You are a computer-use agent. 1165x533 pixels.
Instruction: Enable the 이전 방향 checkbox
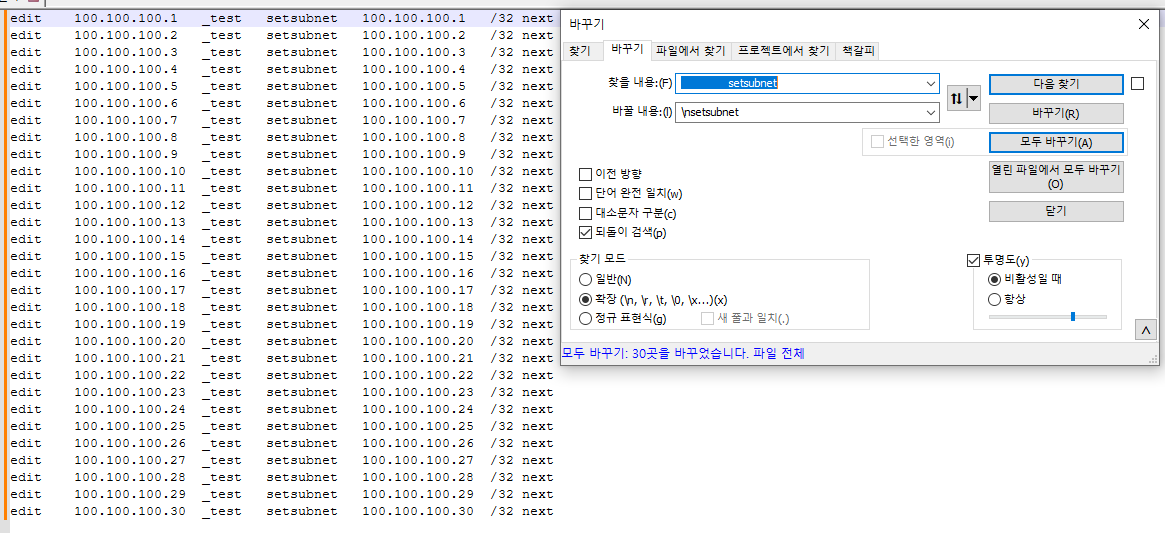[x=585, y=175]
